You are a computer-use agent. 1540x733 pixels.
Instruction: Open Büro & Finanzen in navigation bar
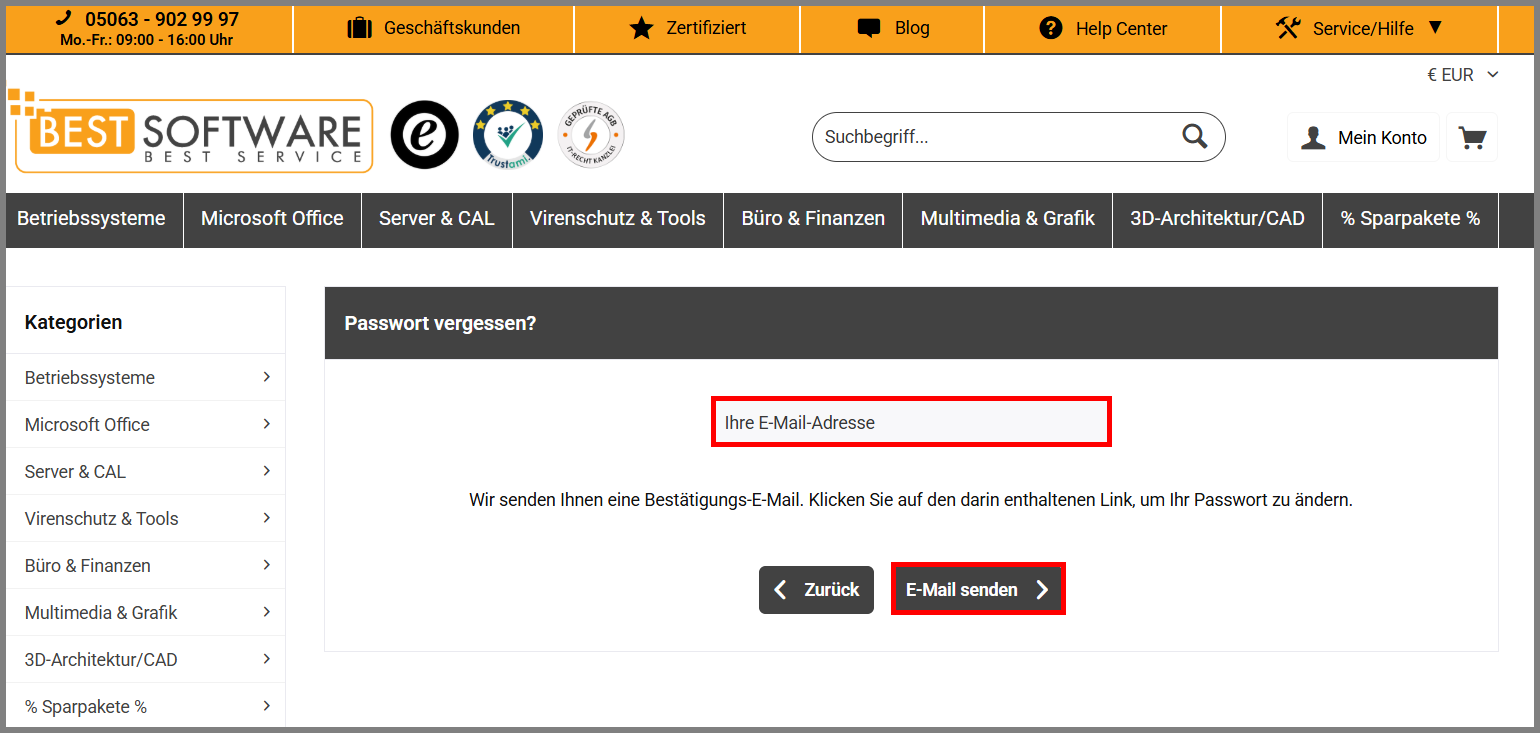click(813, 219)
